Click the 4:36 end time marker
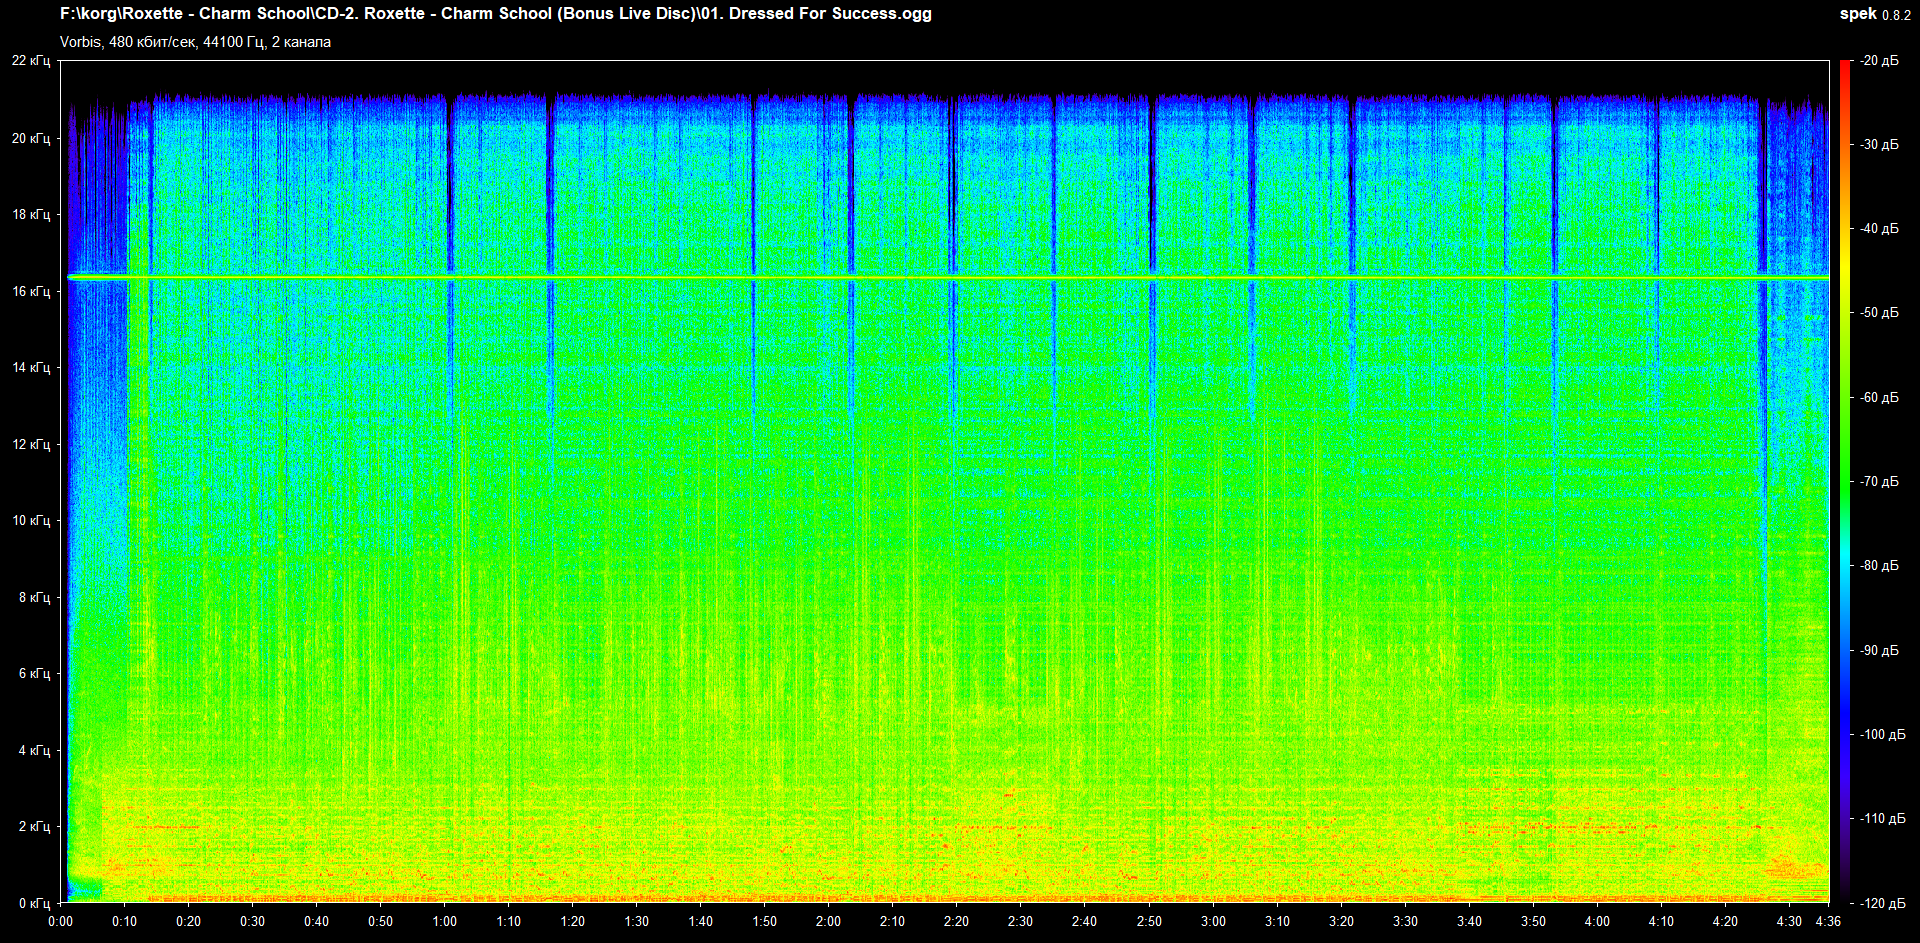 1828,921
